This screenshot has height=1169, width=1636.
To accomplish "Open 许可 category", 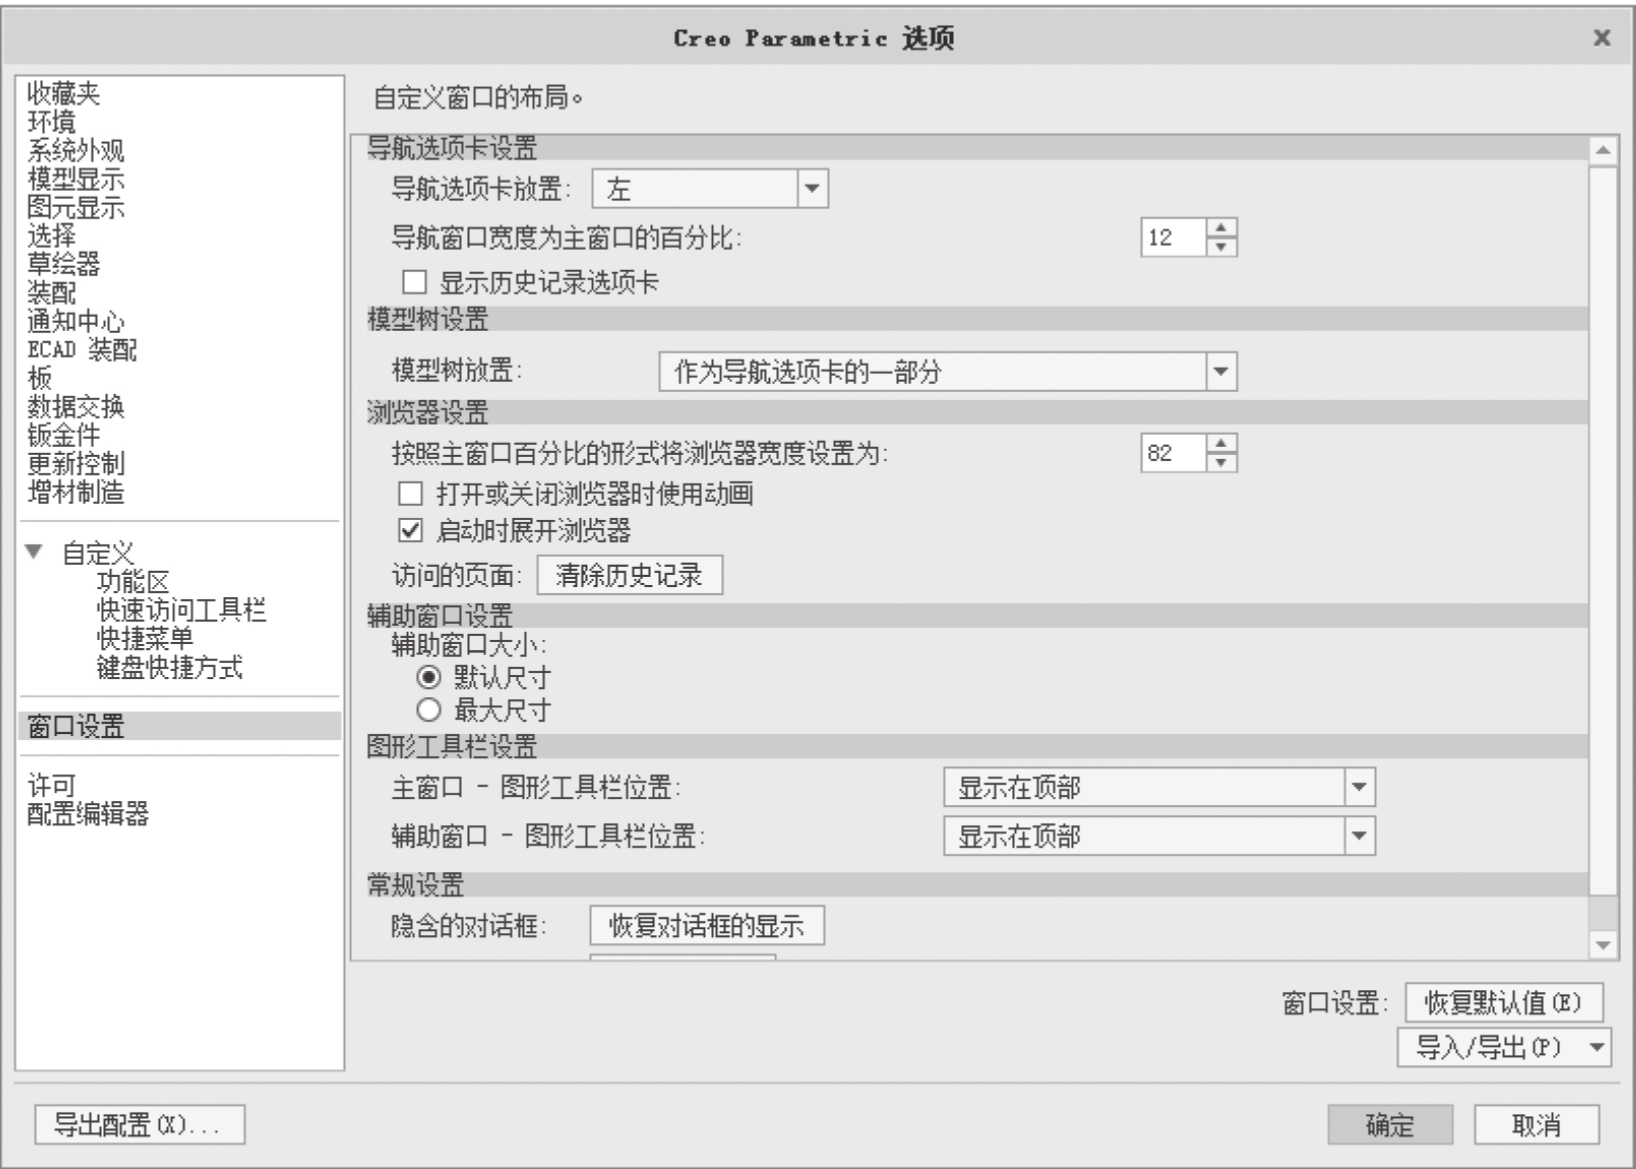I will (51, 785).
